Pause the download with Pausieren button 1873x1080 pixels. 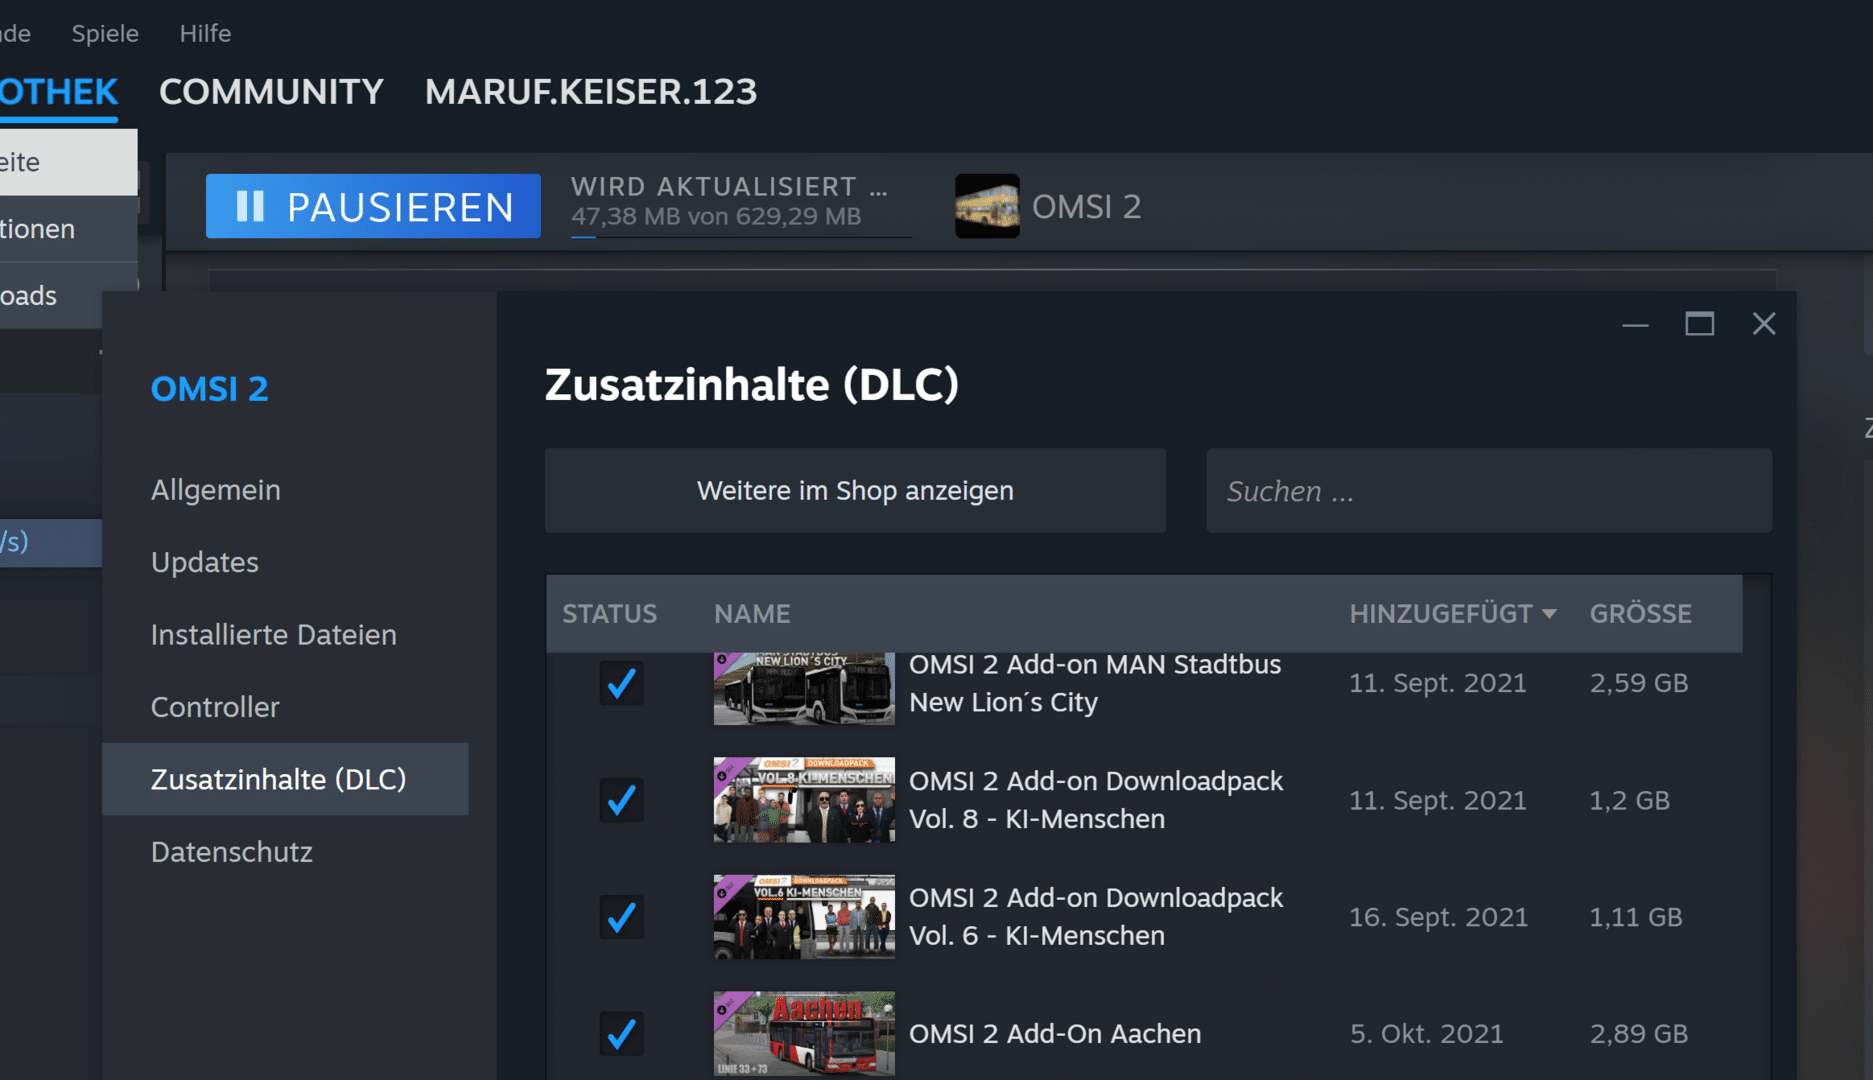373,206
